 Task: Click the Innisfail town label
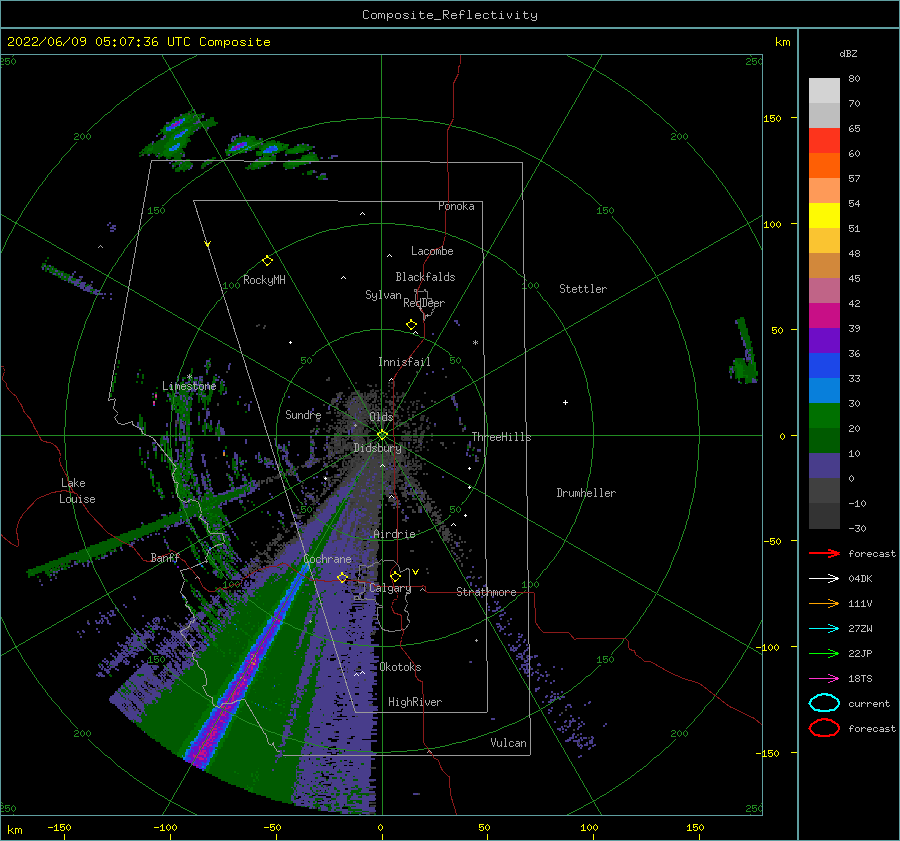404,362
